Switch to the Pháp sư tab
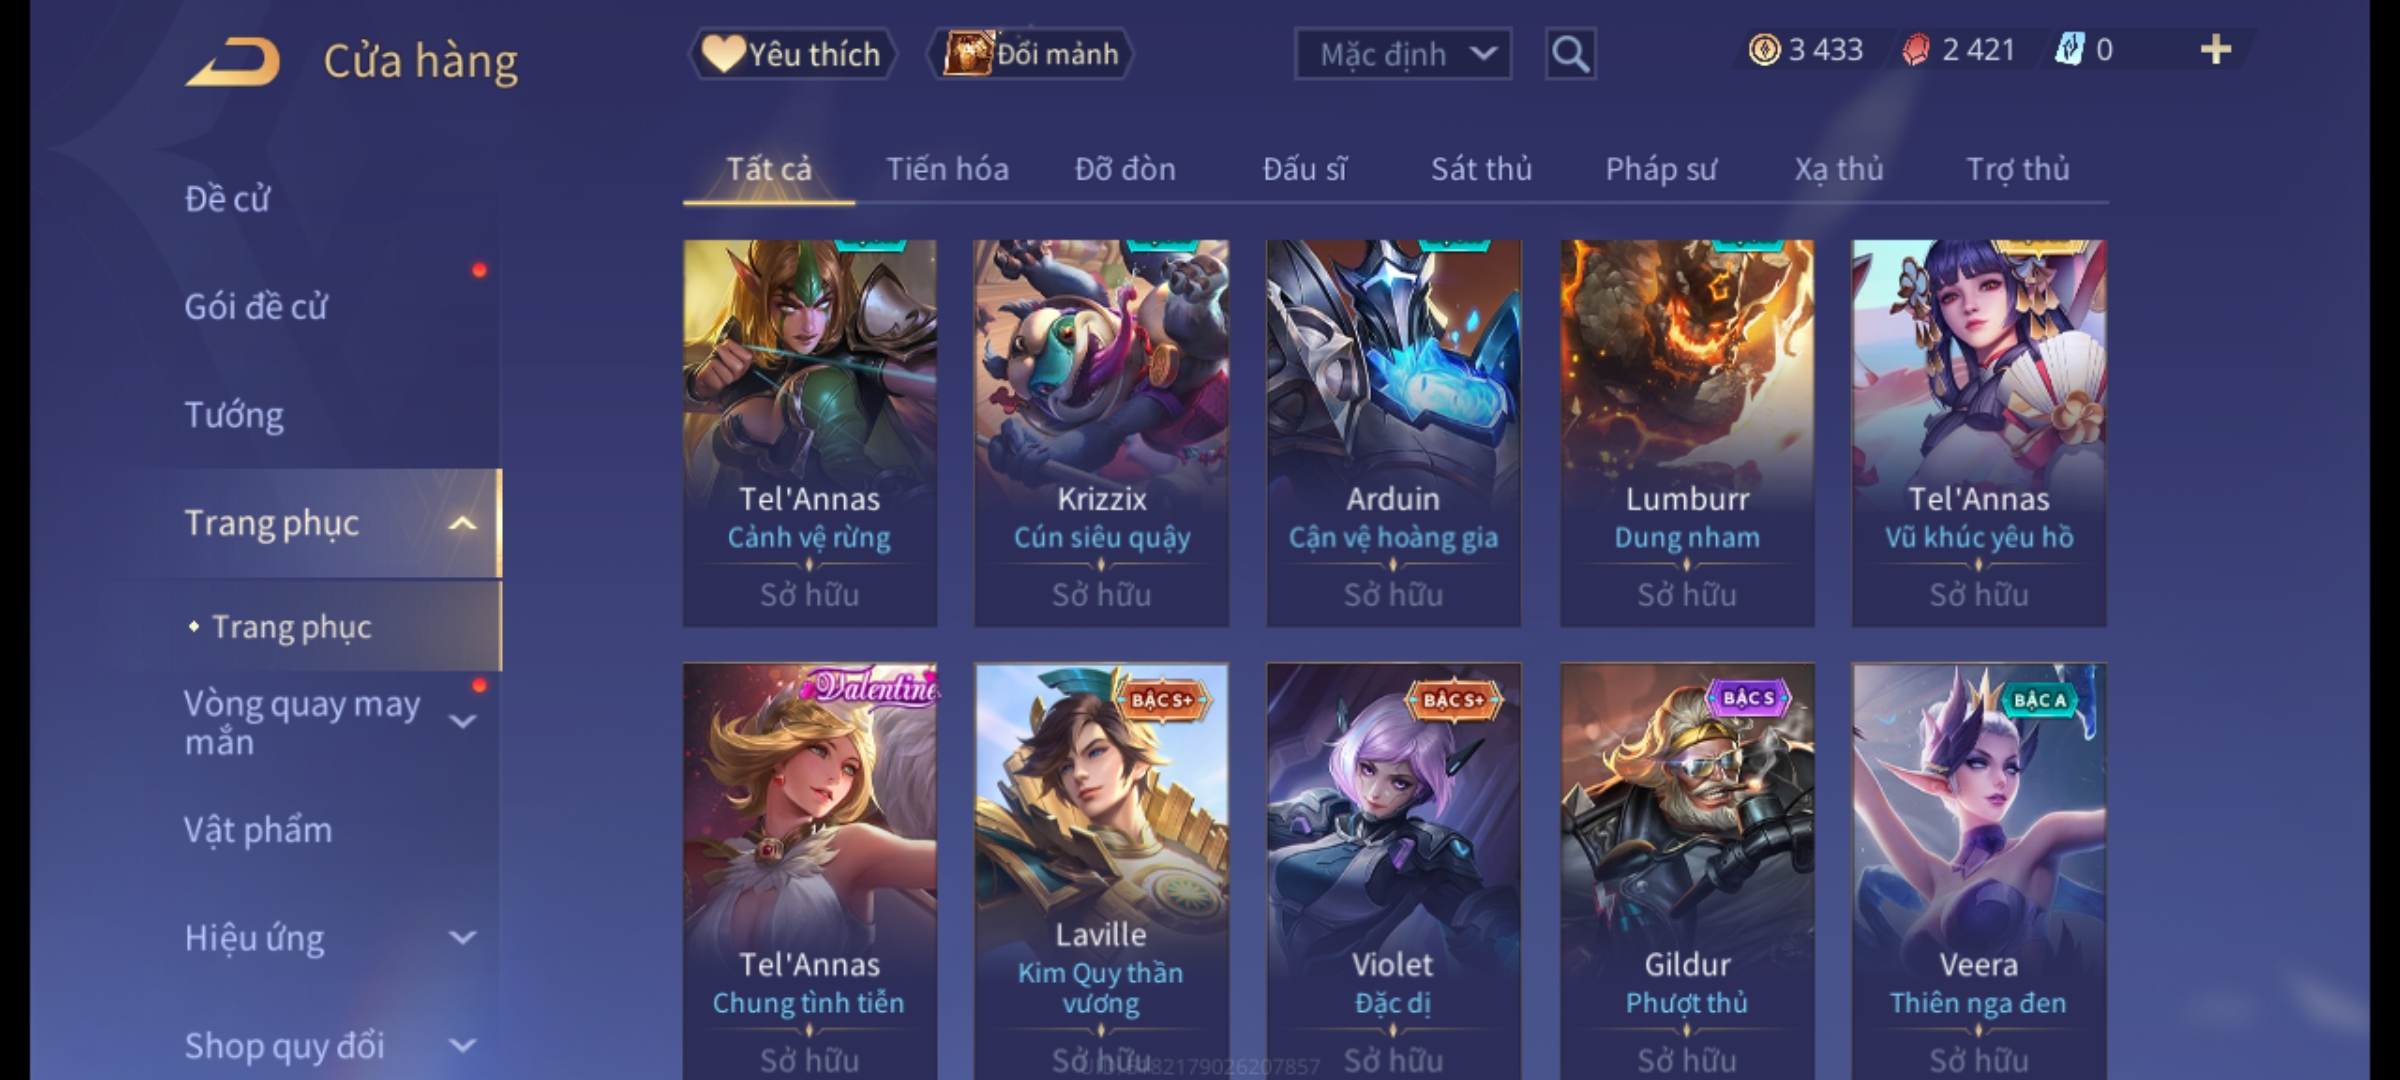 point(1661,169)
